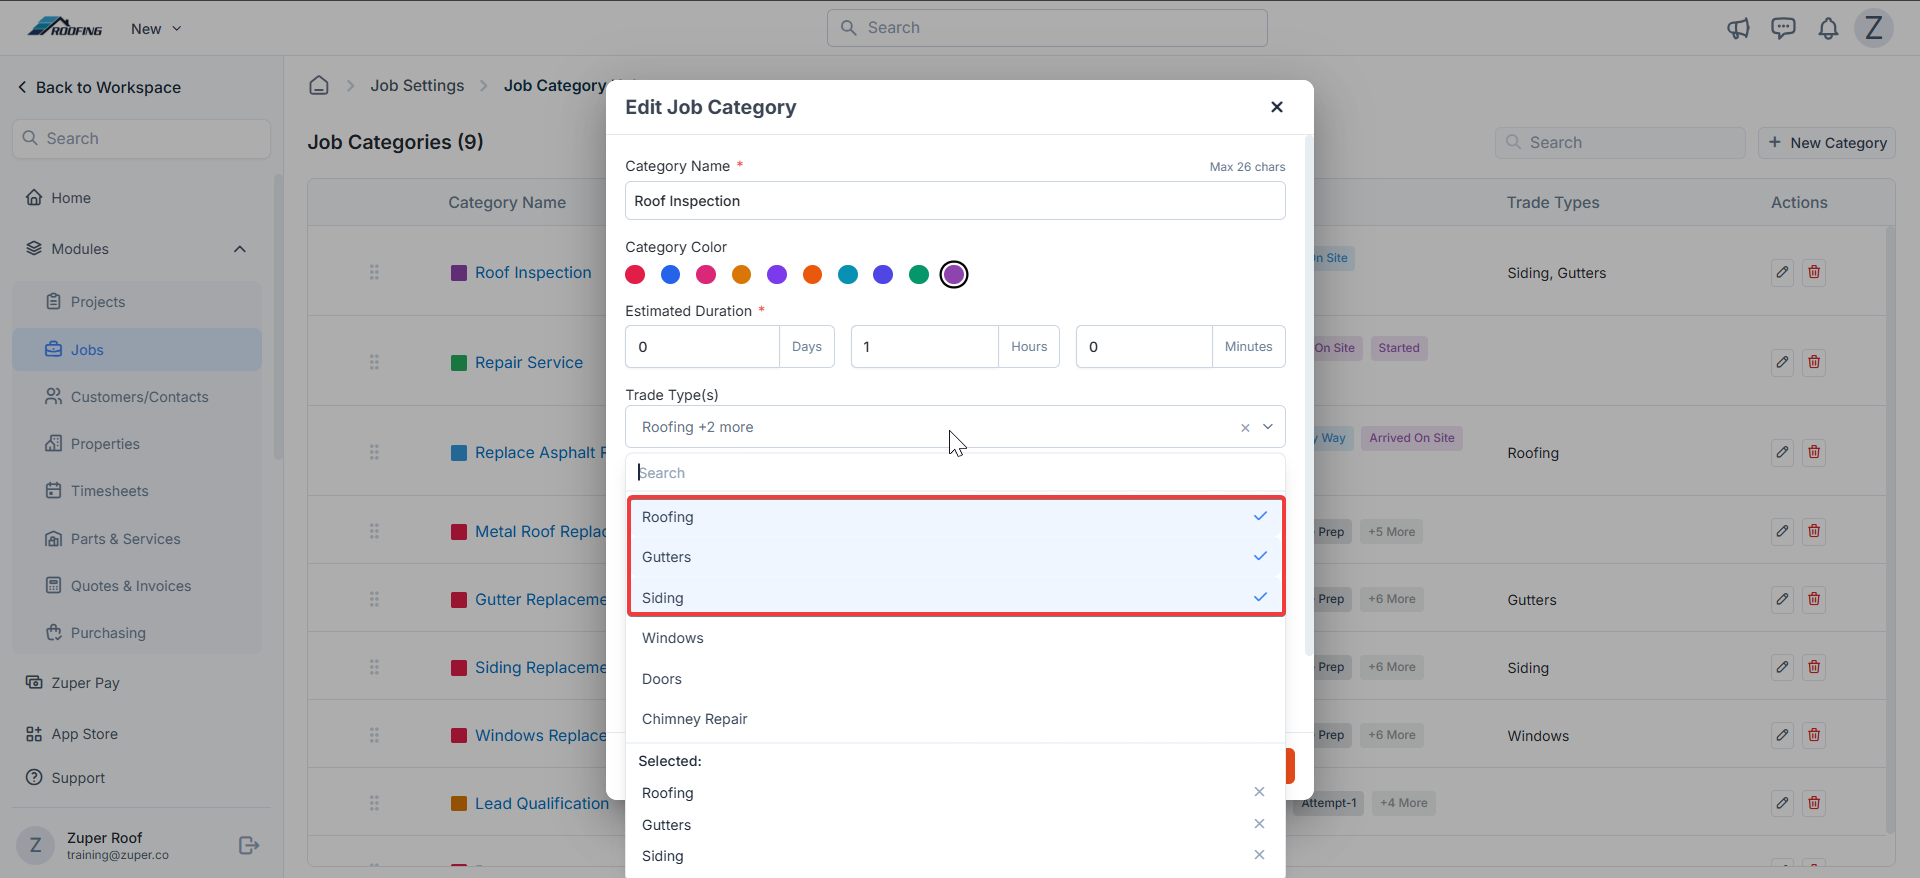This screenshot has height=878, width=1920.
Task: Open Customers/Contacts in sidebar
Action: pos(137,397)
